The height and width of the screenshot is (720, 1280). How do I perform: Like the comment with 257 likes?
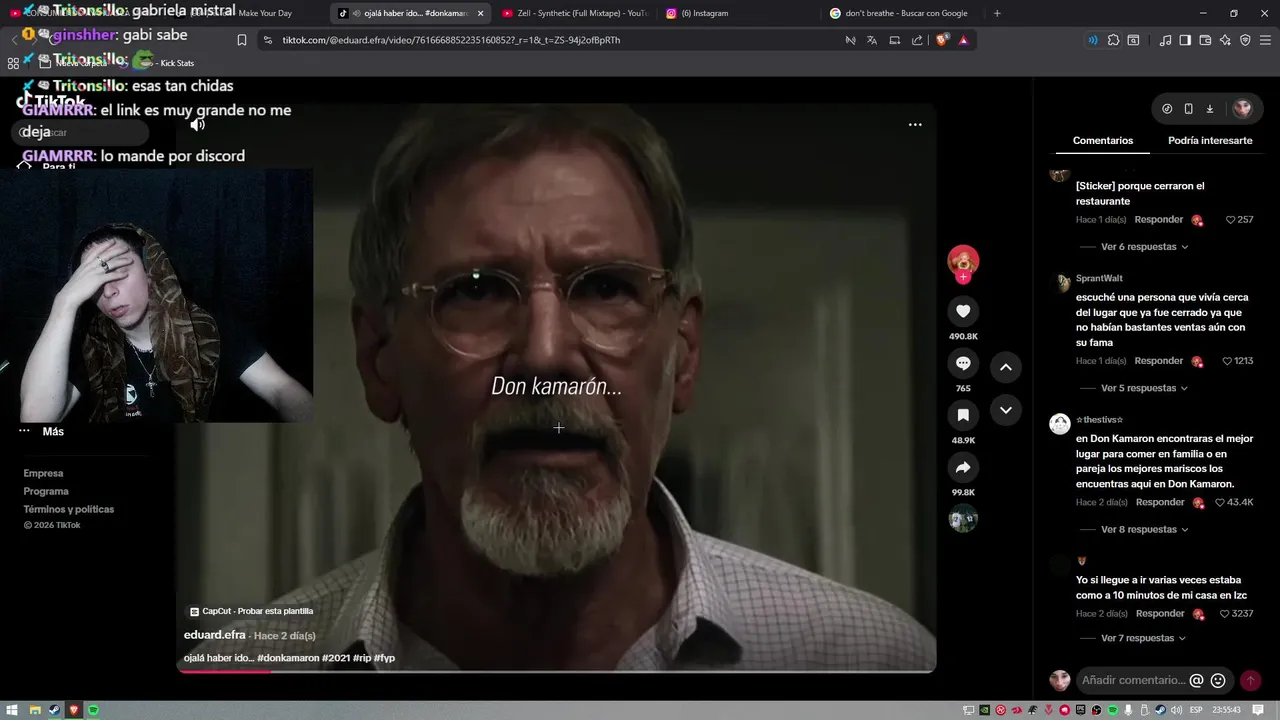1229,220
